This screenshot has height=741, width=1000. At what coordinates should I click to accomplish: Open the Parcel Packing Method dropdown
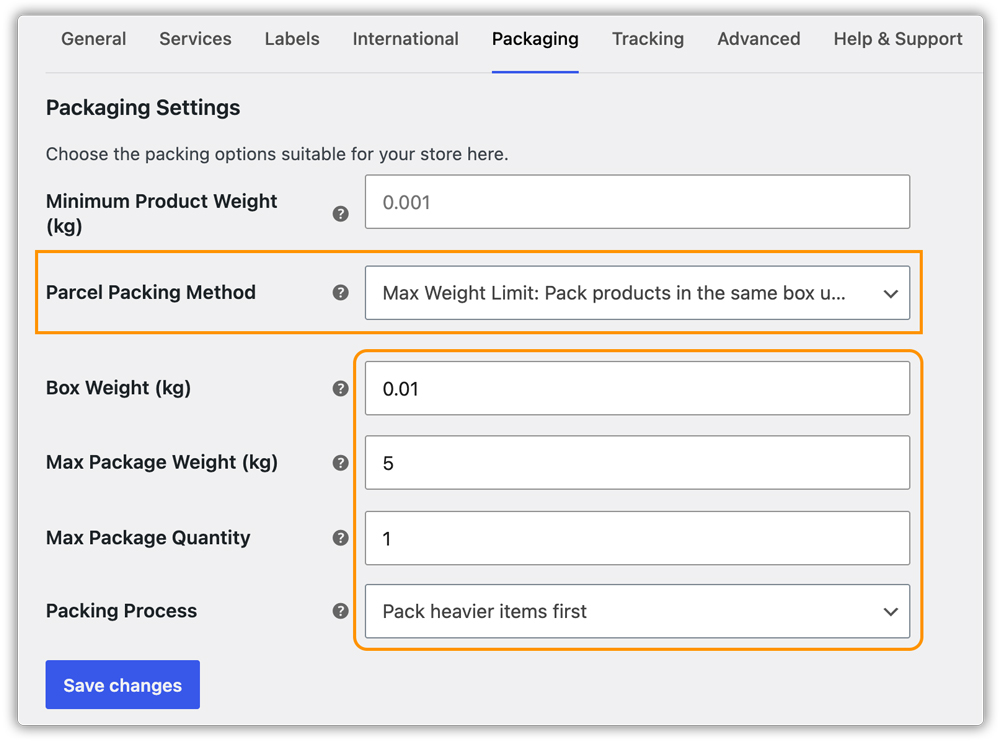coord(637,293)
